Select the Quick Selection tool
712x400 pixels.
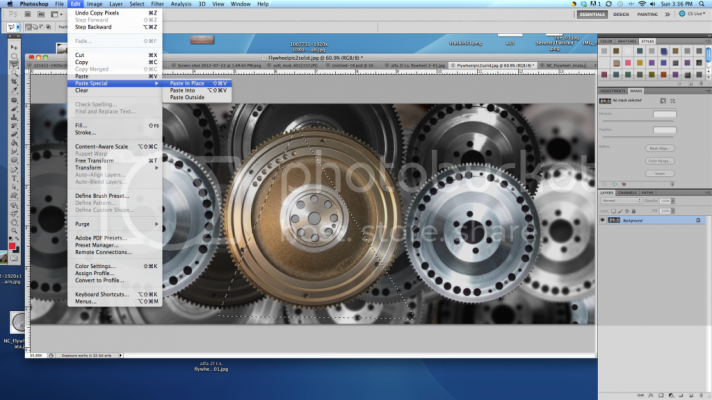[14, 73]
